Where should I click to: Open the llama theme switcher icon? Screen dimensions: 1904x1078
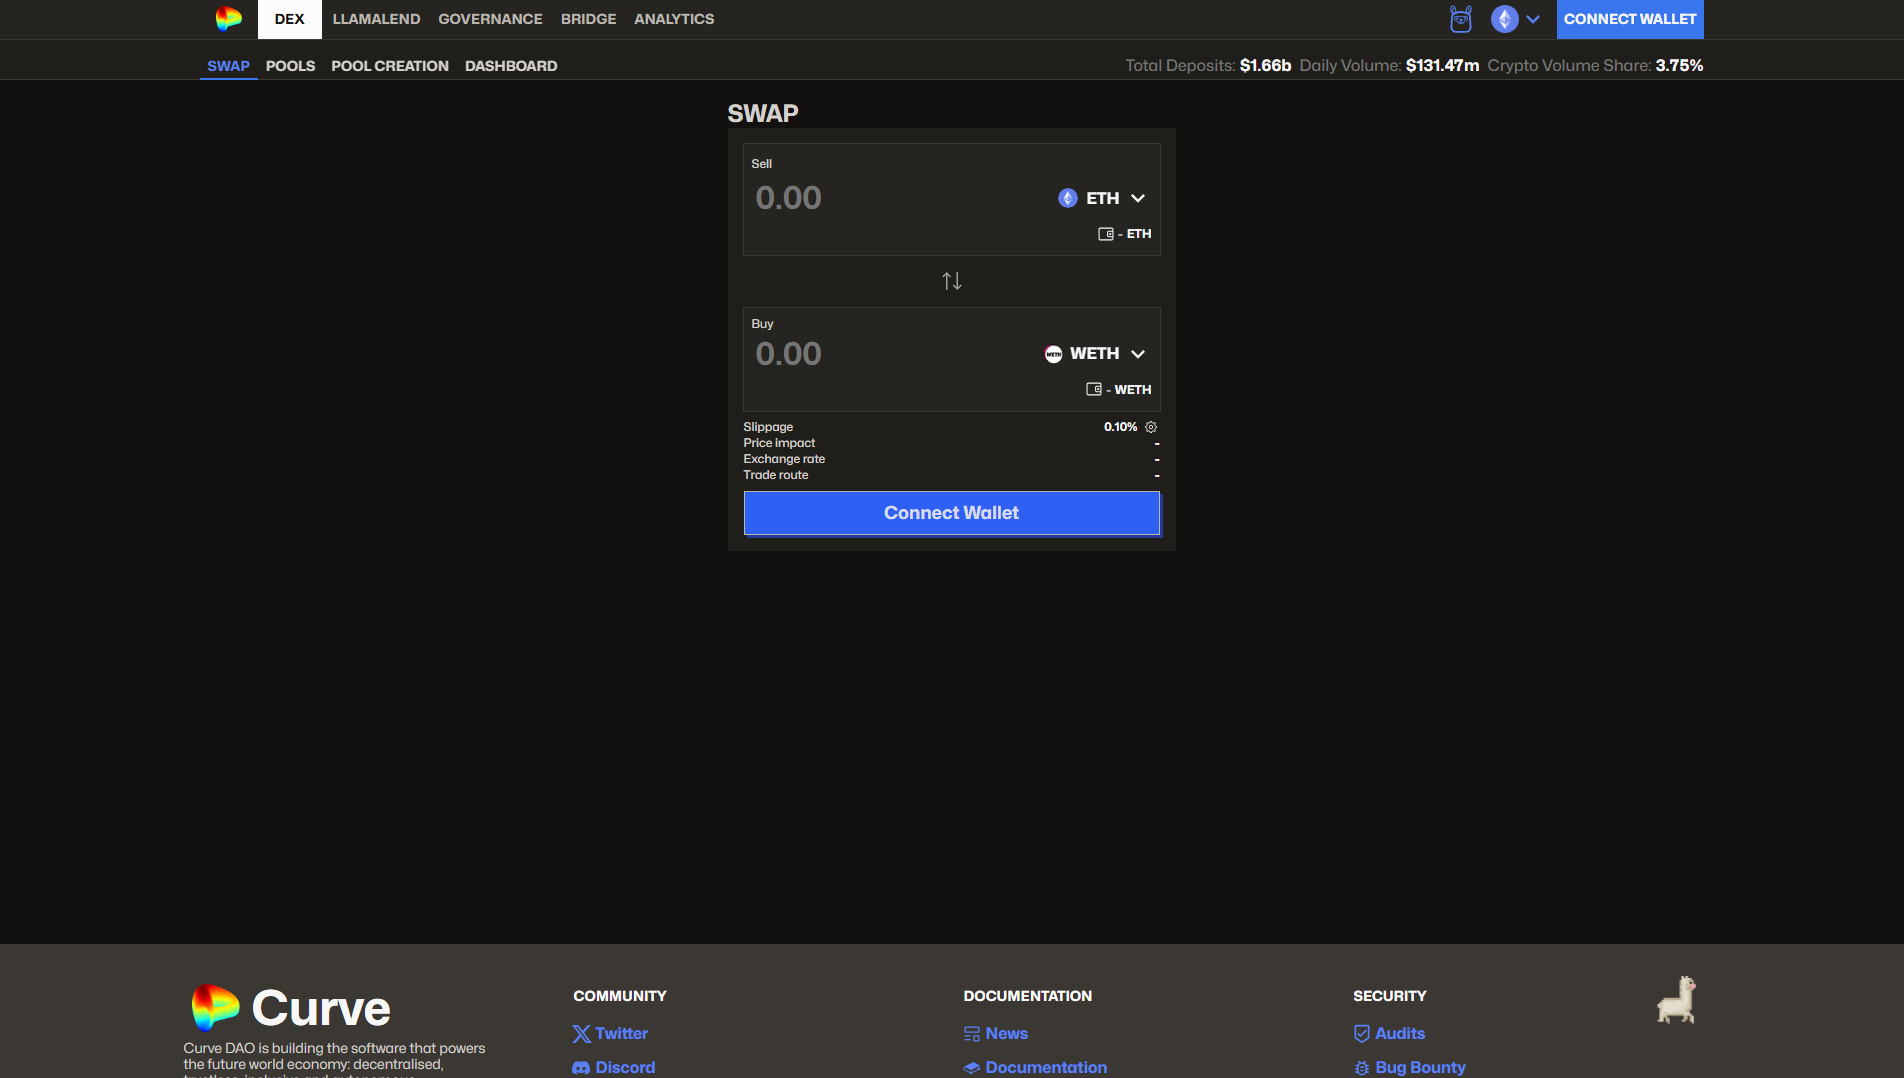(x=1461, y=19)
